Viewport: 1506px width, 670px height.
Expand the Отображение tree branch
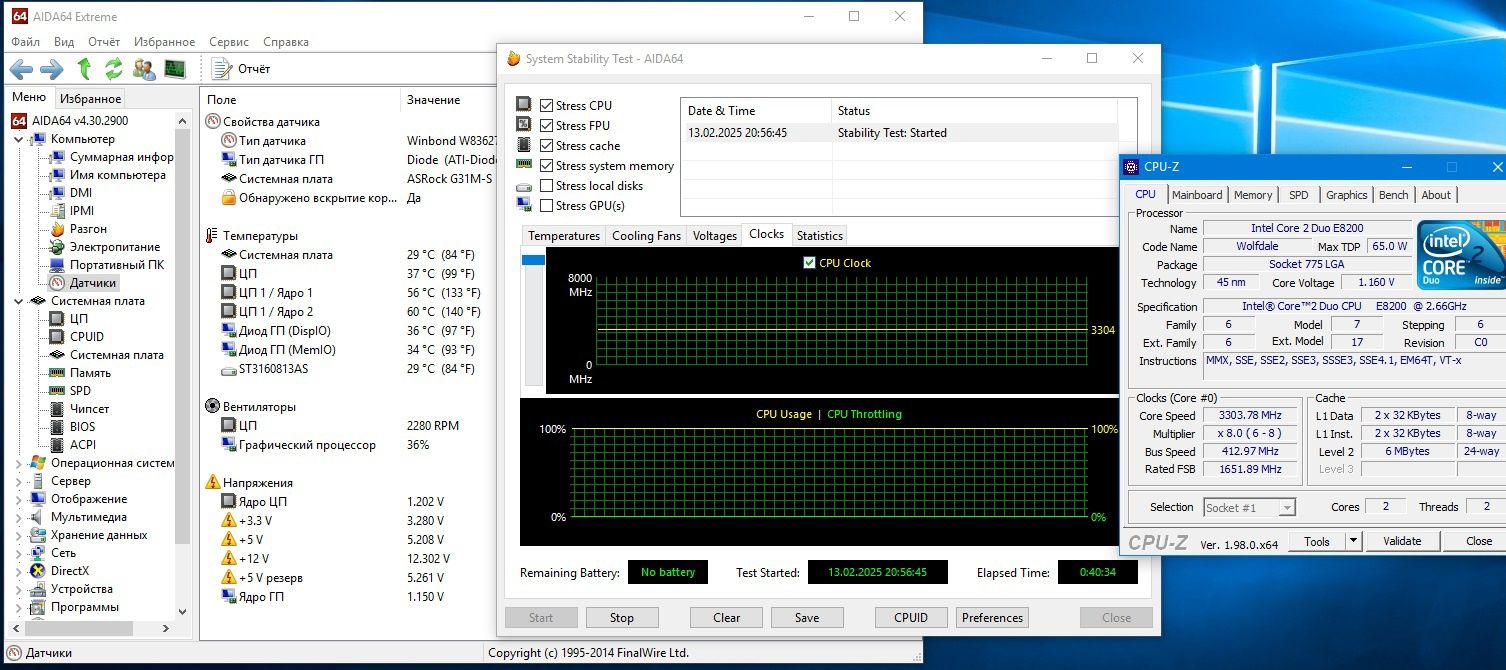coord(19,499)
